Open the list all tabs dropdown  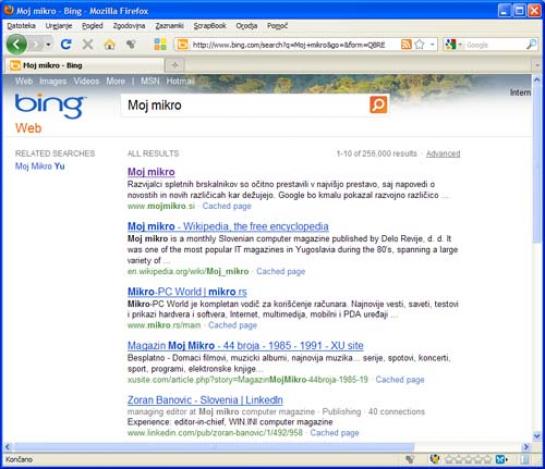pyautogui.click(x=537, y=65)
